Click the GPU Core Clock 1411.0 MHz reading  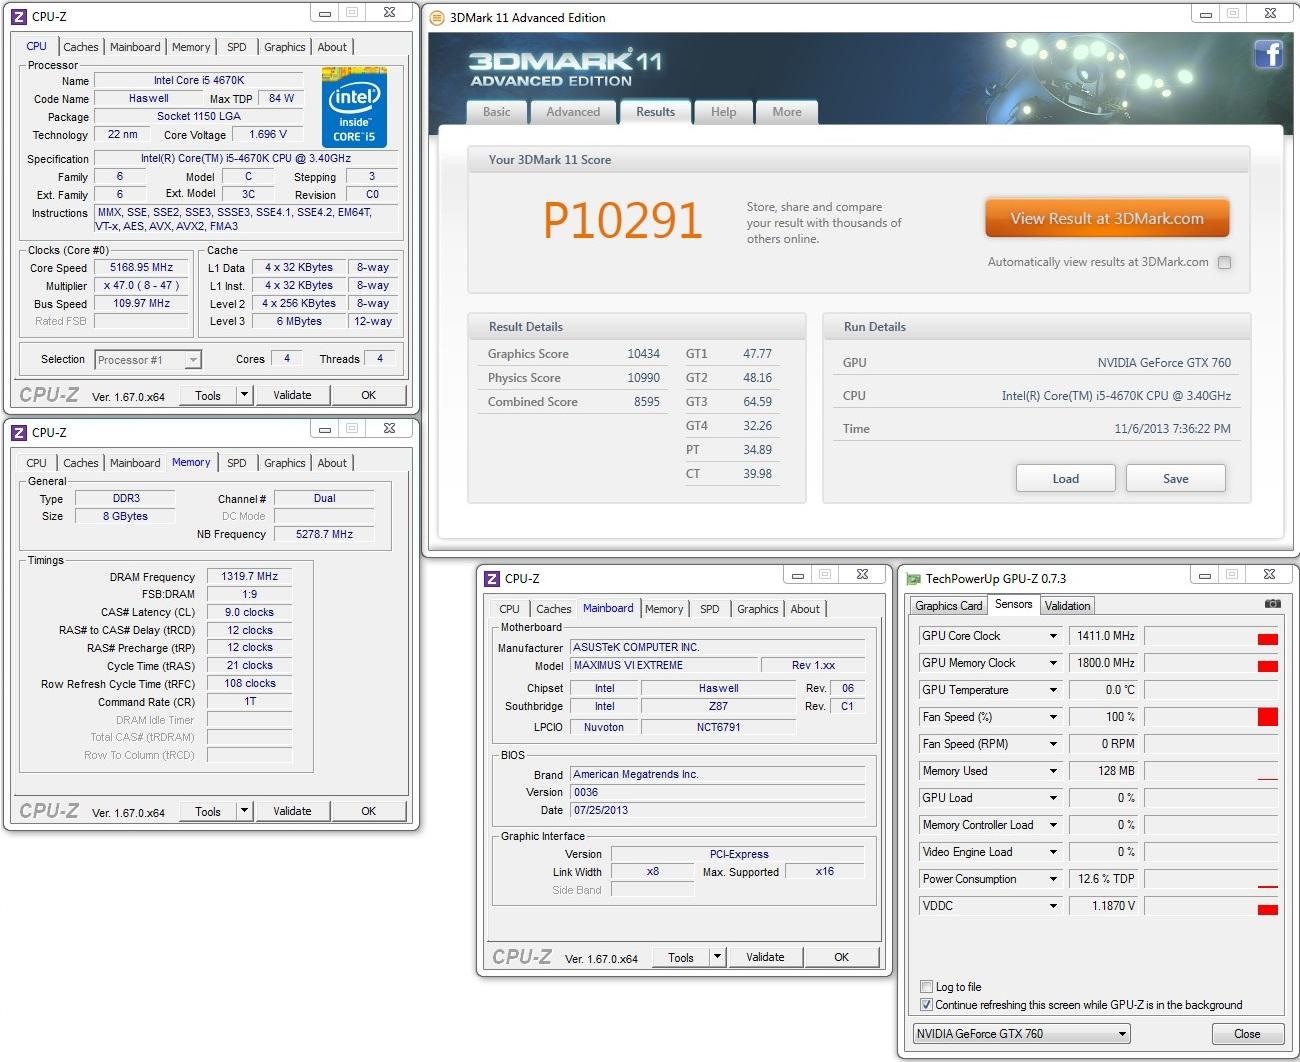(1105, 636)
